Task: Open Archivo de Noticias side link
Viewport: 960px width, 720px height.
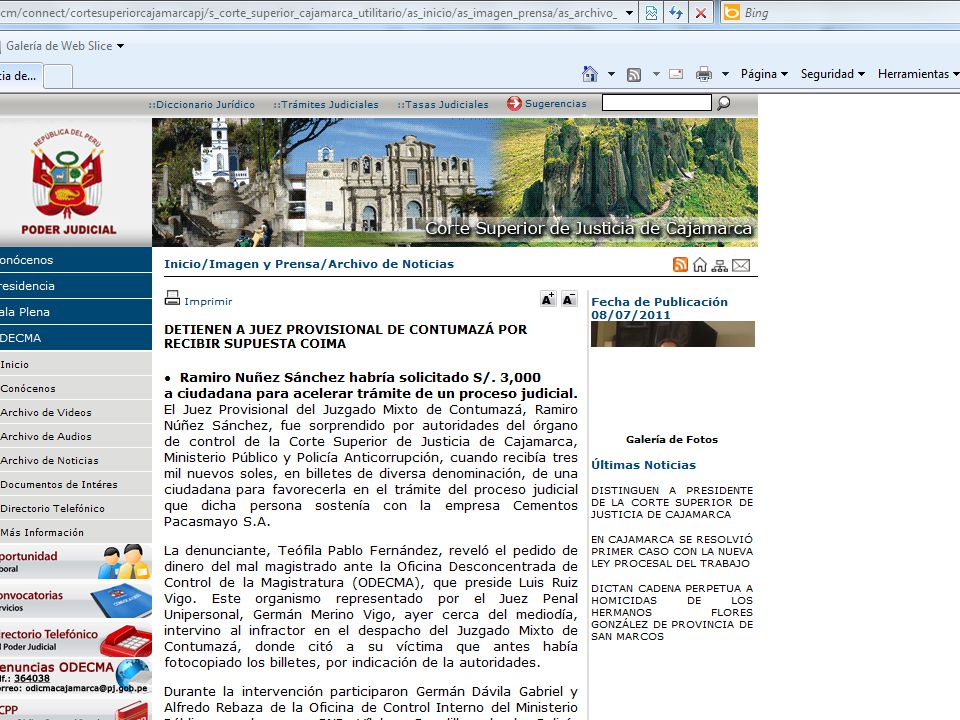Action: click(76, 460)
